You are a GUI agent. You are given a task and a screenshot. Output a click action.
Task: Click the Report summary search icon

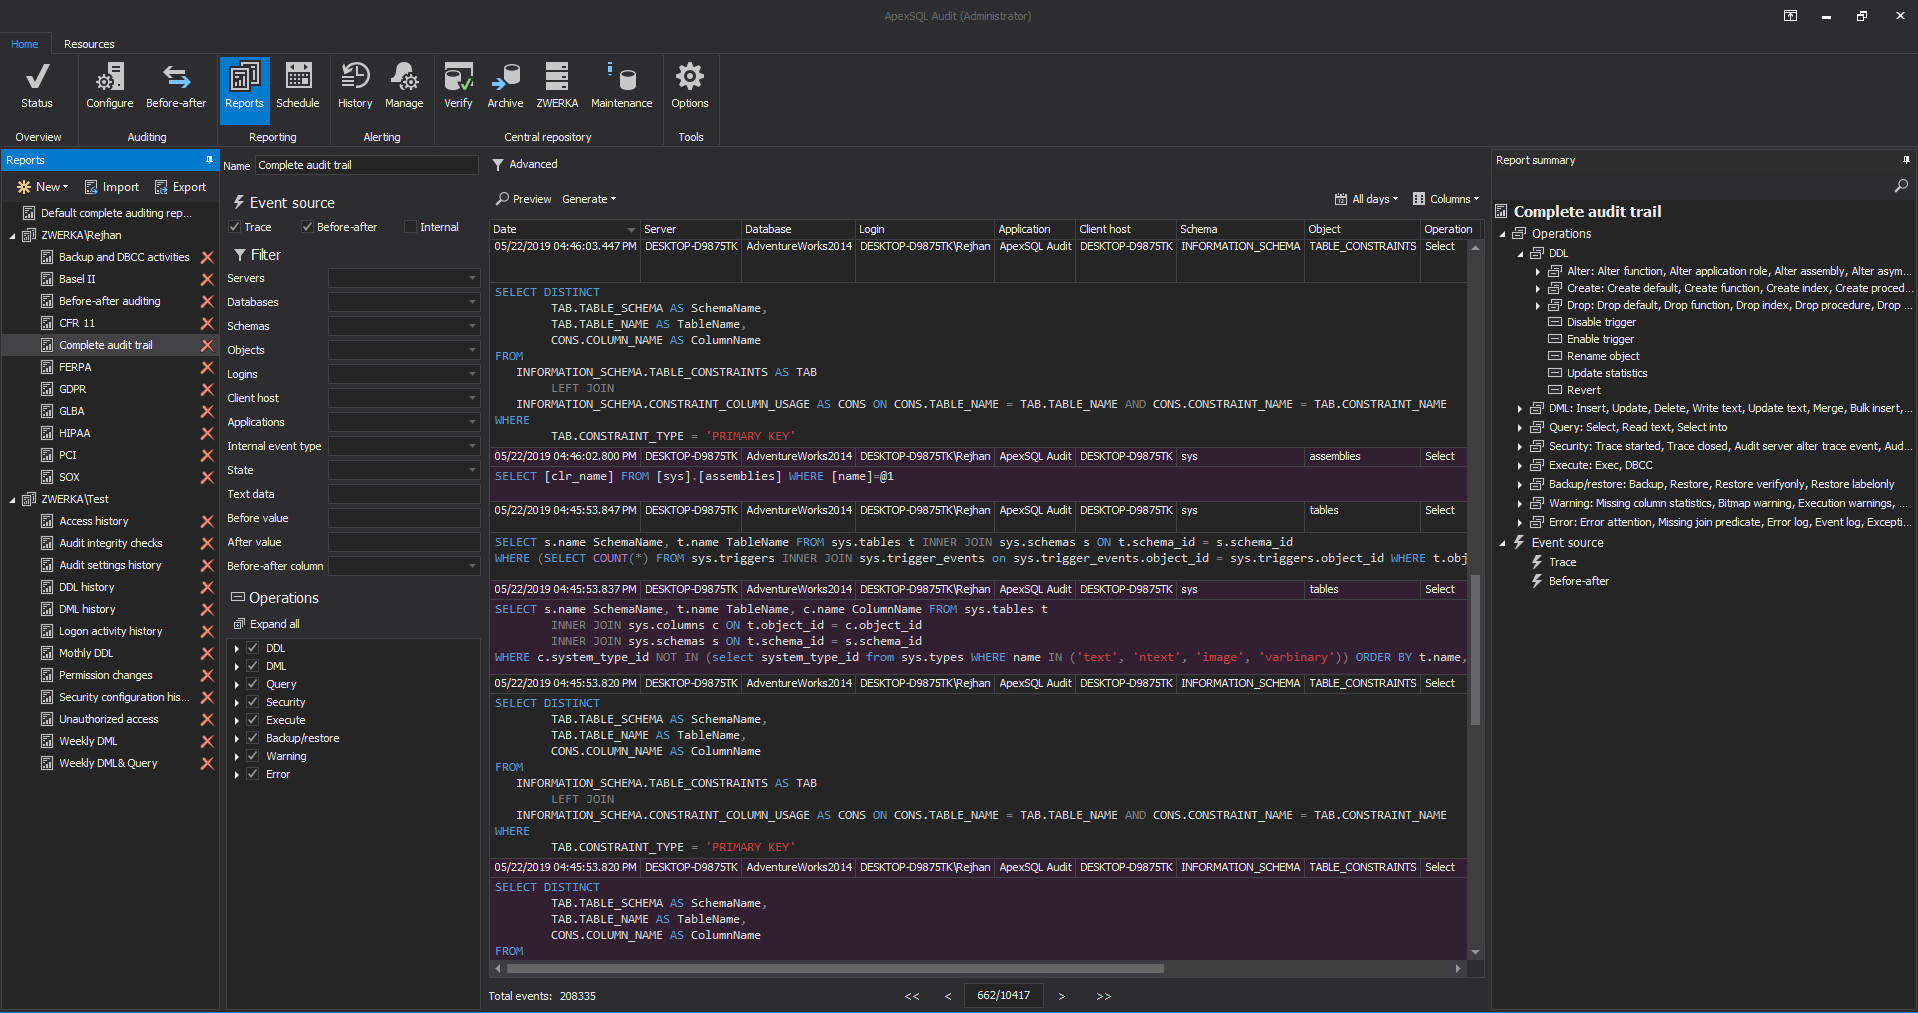(x=1901, y=186)
